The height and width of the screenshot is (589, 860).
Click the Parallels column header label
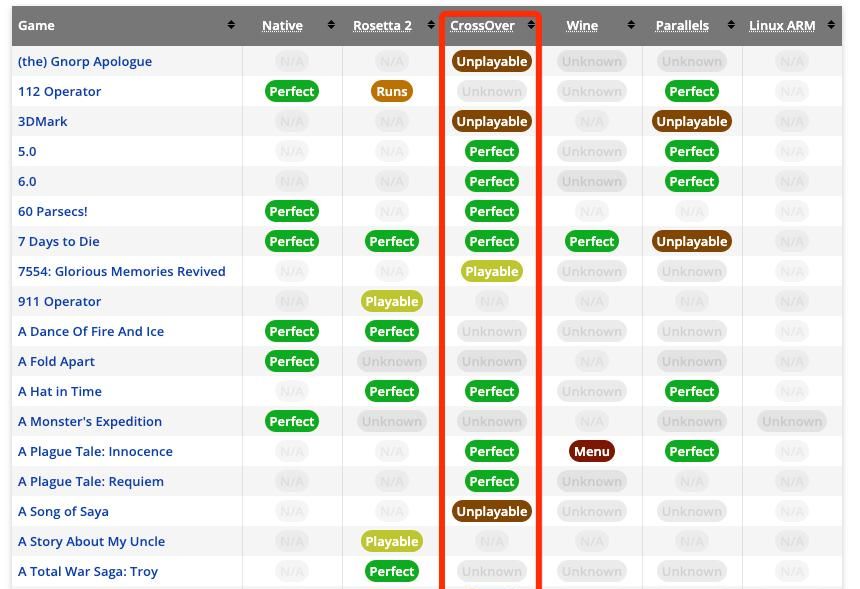pos(682,25)
